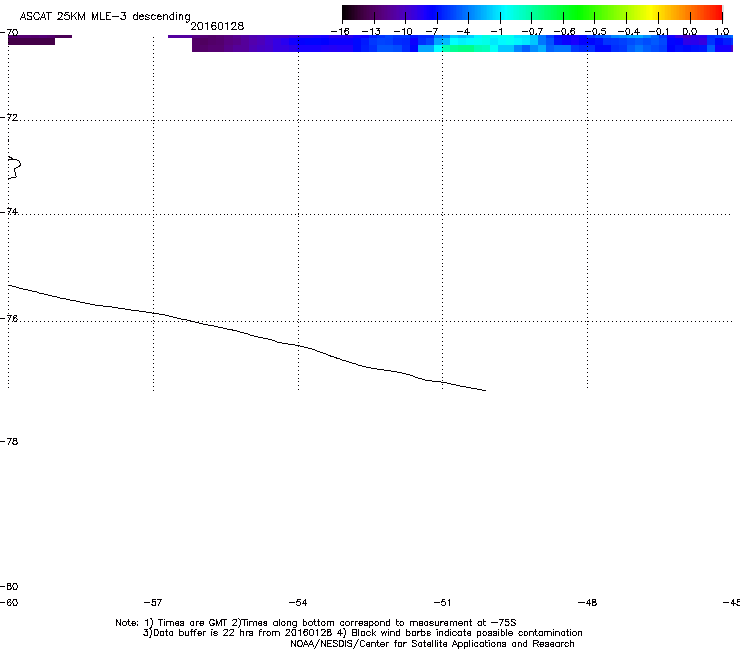The image size is (740, 650).
Task: Pick the red end of the color scale
Action: click(715, 12)
